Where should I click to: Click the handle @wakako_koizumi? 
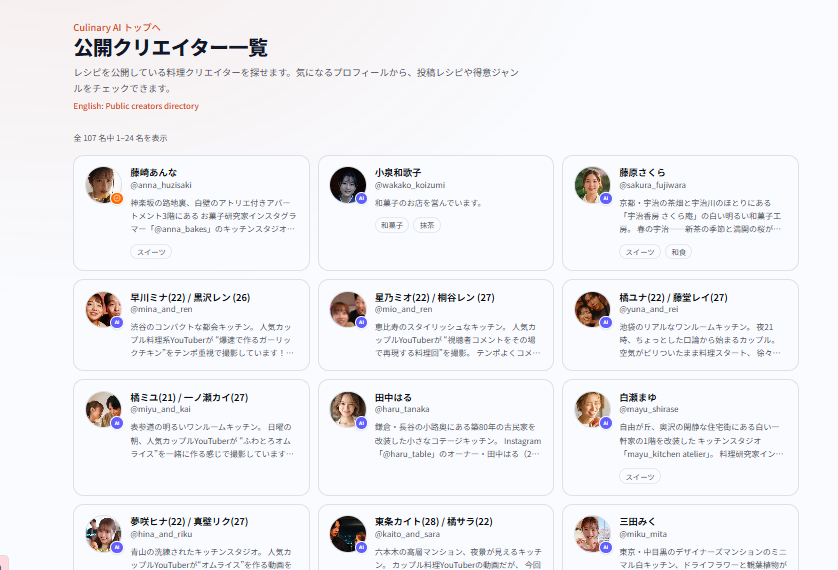click(410, 185)
